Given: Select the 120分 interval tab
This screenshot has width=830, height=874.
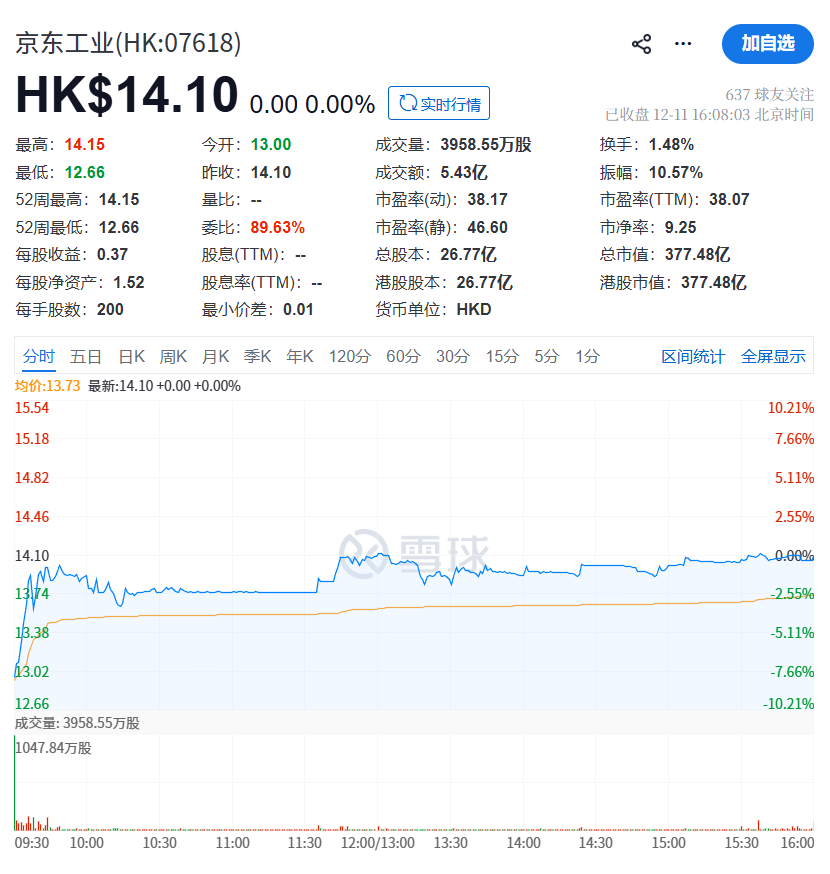Looking at the screenshot, I should pyautogui.click(x=350, y=356).
